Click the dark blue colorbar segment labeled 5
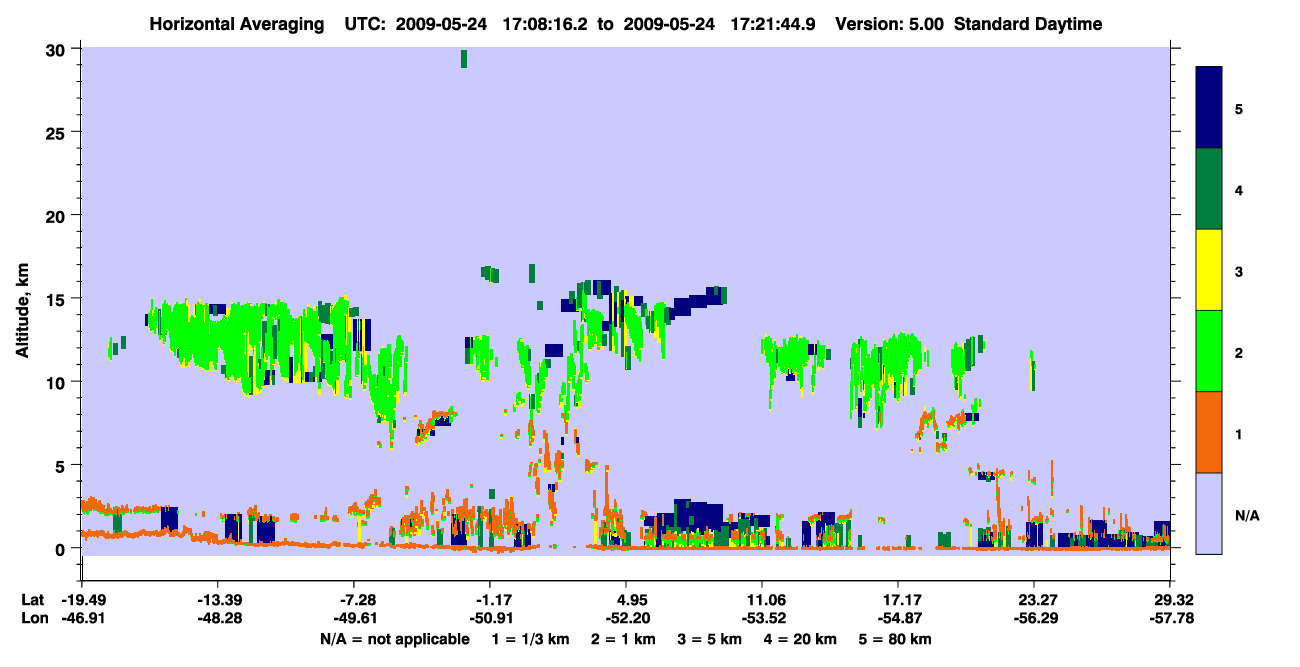This screenshot has height=667, width=1300. tap(1209, 108)
